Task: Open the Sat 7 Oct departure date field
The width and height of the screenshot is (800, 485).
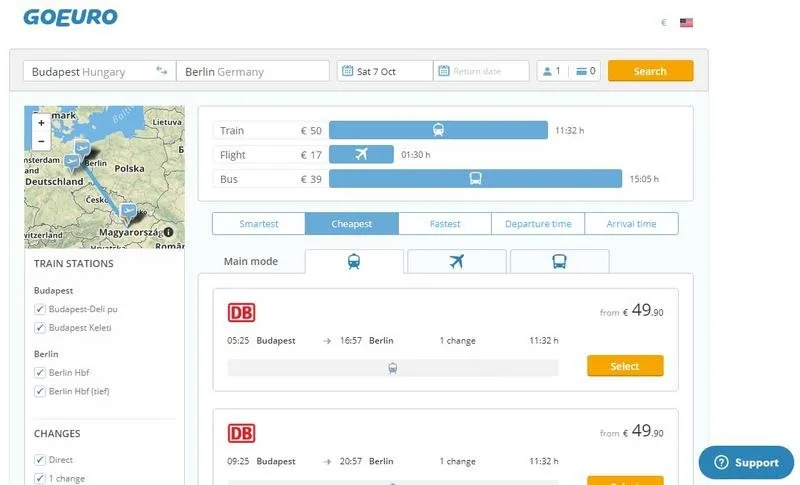Action: [385, 71]
